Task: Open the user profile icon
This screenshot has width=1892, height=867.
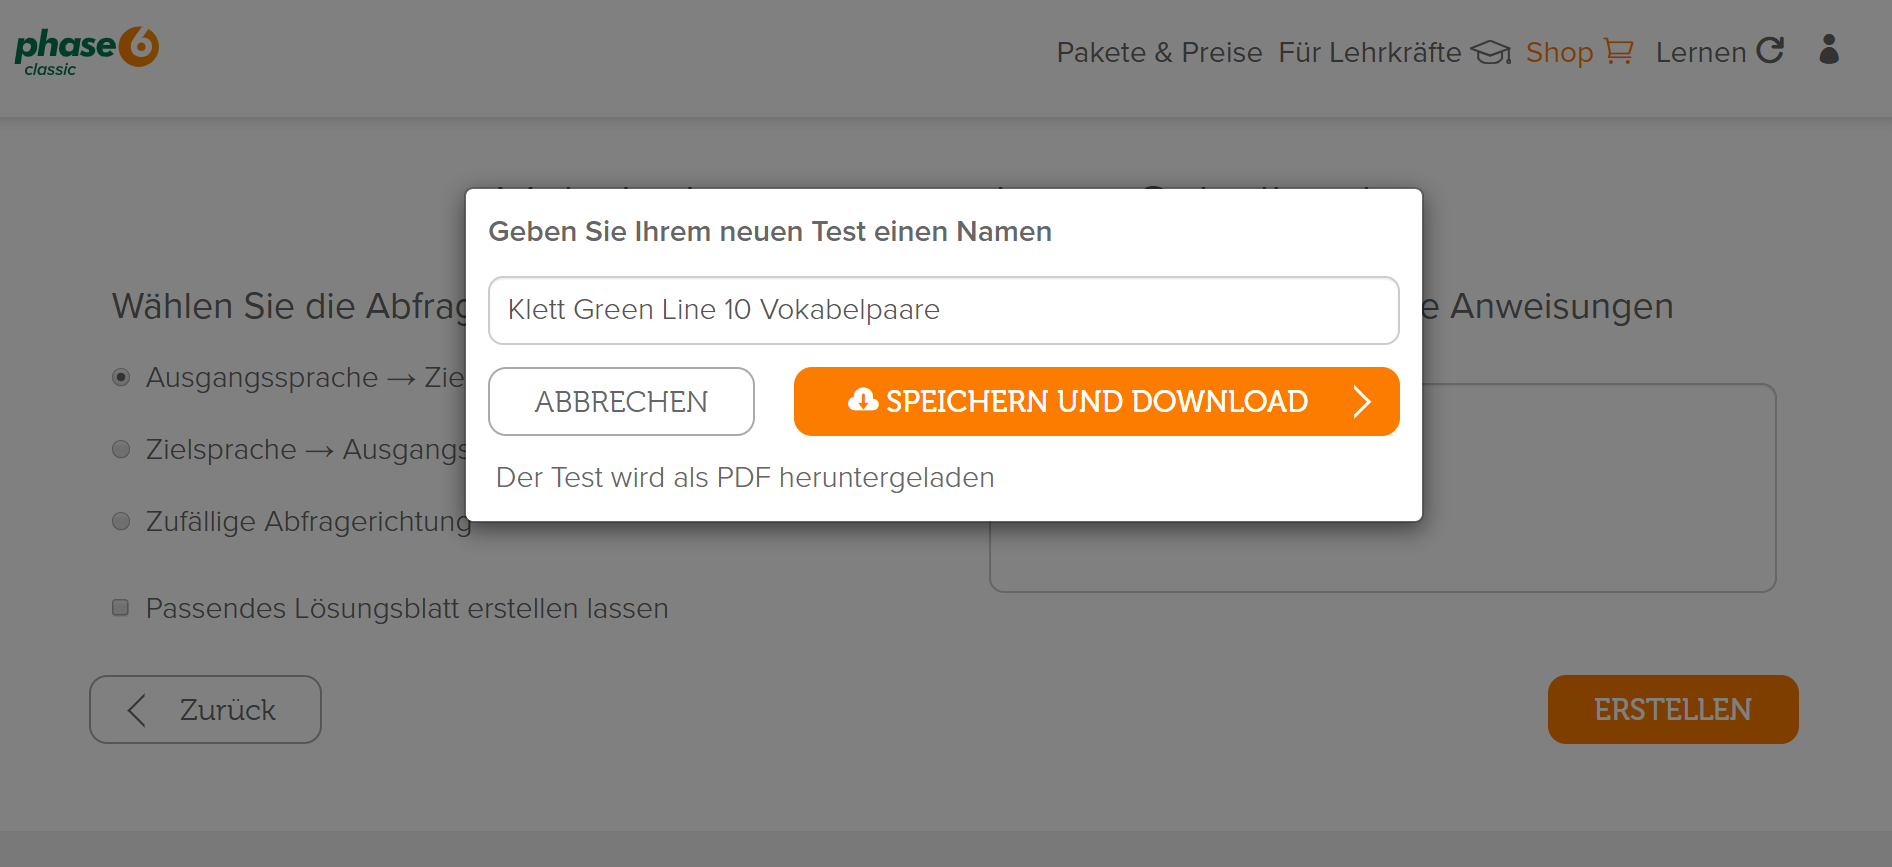Action: (x=1829, y=49)
